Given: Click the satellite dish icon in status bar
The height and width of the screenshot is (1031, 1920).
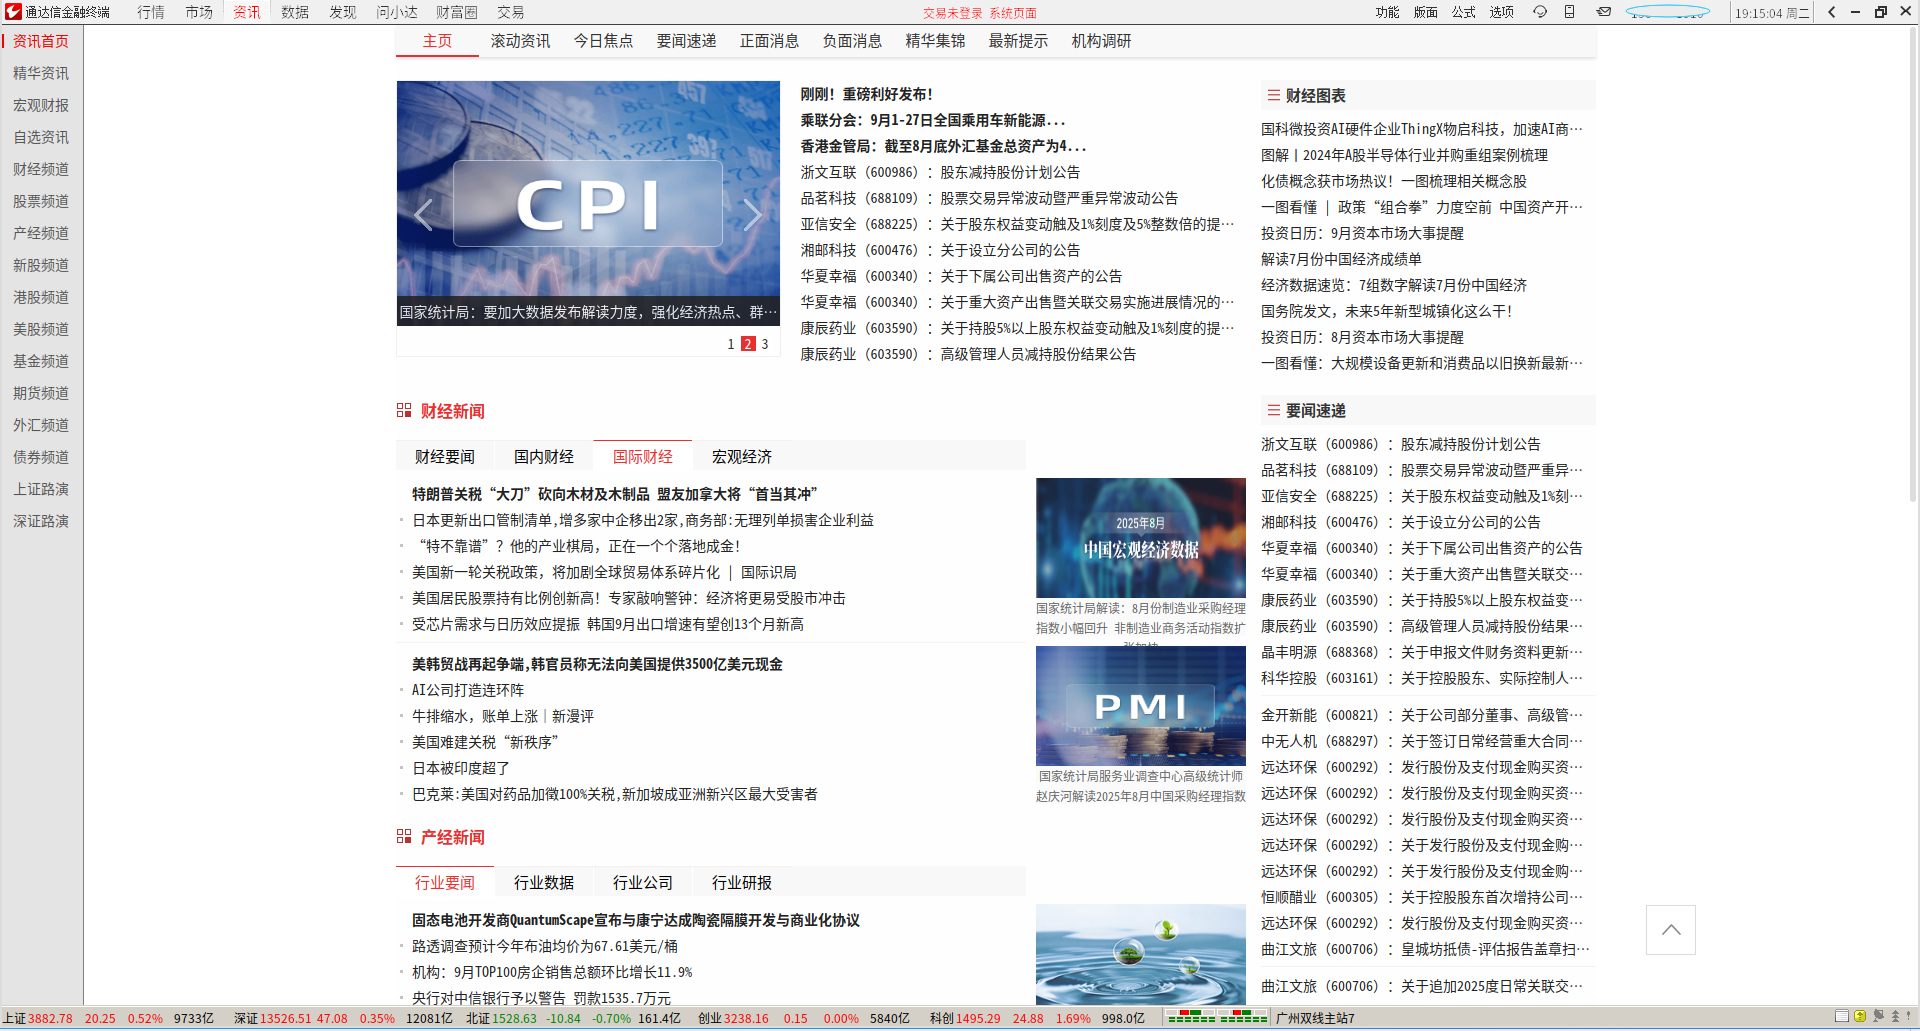Looking at the screenshot, I should point(1878,1016).
